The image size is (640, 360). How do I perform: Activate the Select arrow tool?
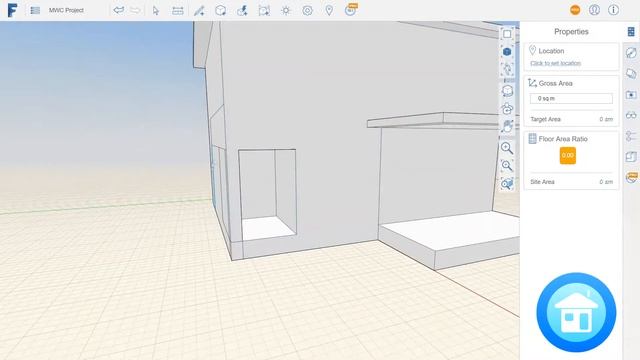tap(156, 11)
